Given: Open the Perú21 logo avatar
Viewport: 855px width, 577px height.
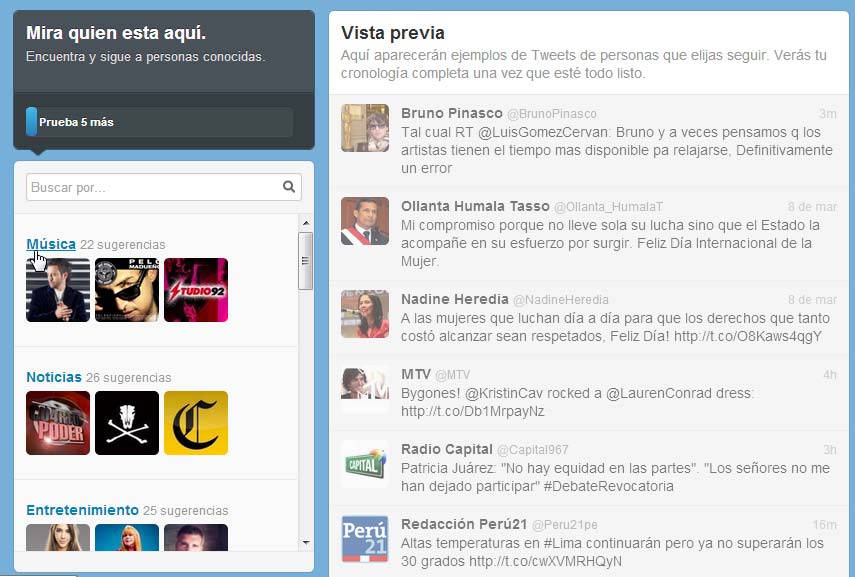Looking at the screenshot, I should point(365,539).
